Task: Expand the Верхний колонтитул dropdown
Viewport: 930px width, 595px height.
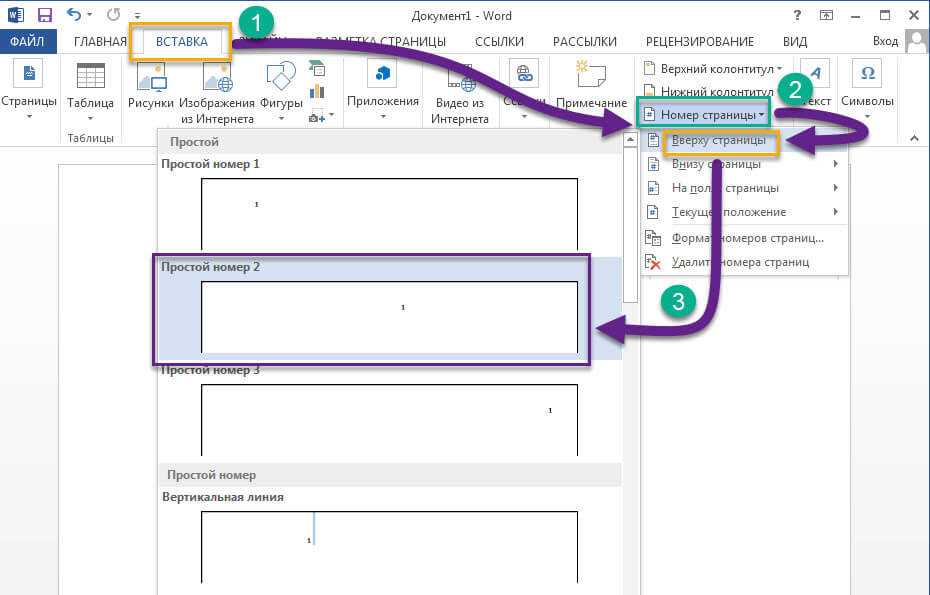Action: pos(712,69)
